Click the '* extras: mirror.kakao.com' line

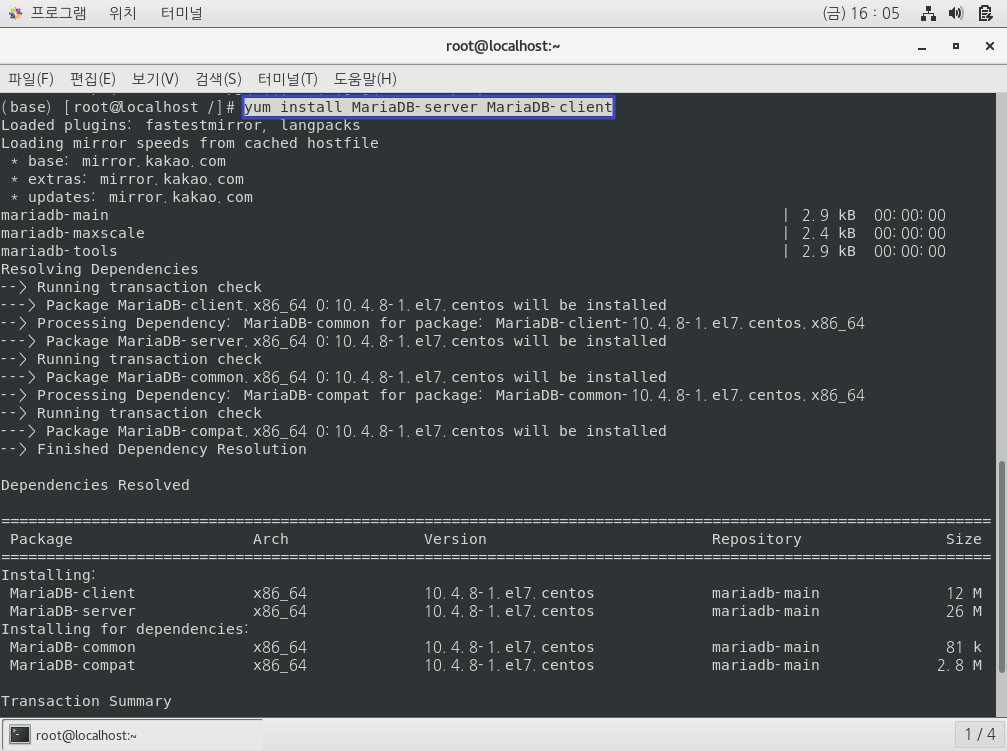tap(127, 179)
